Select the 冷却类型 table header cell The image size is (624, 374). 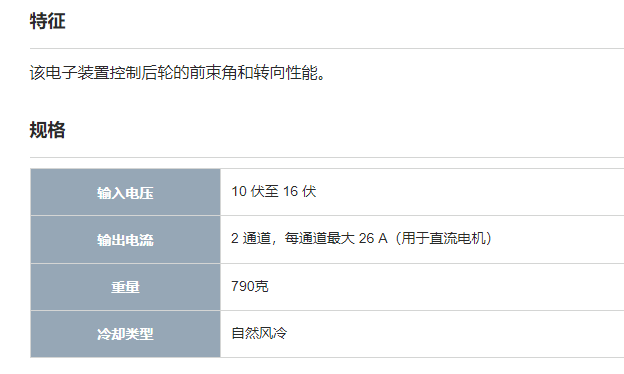125,334
